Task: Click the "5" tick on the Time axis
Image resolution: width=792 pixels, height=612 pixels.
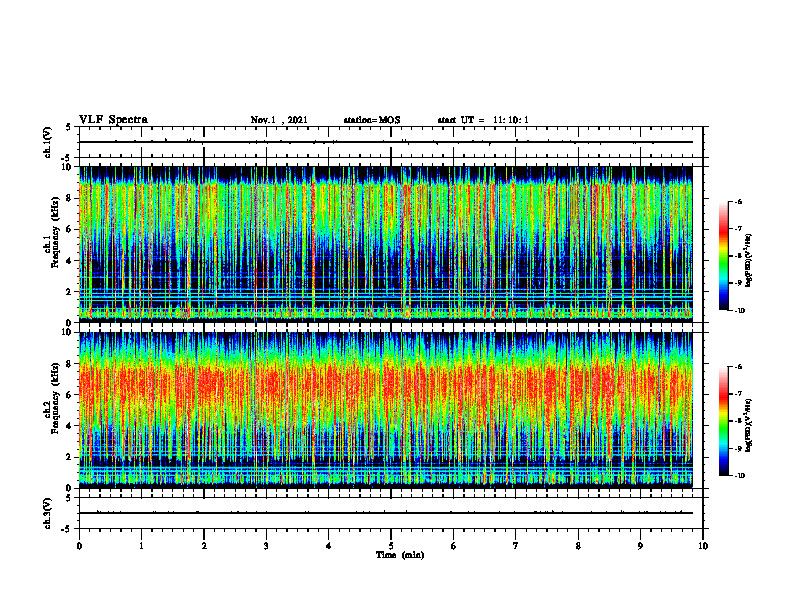Action: click(391, 546)
